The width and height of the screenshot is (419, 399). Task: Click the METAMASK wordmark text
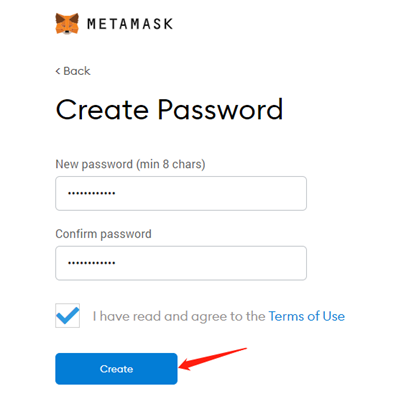(x=130, y=24)
